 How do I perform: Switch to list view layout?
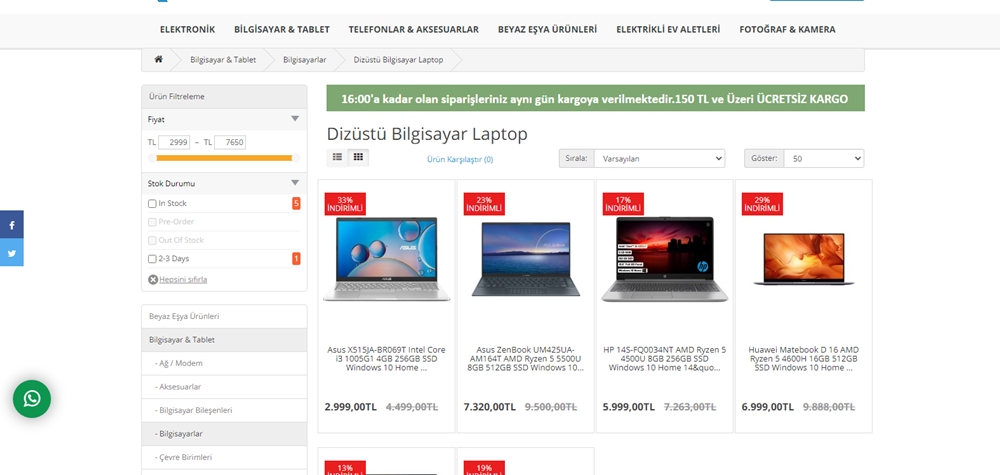pos(337,157)
